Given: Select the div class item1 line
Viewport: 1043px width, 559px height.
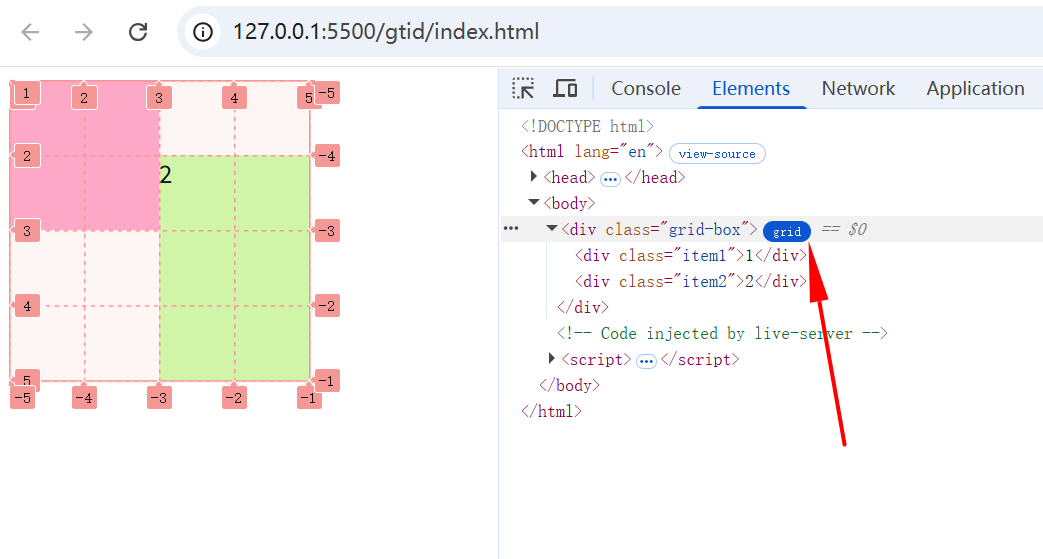Looking at the screenshot, I should [x=690, y=256].
